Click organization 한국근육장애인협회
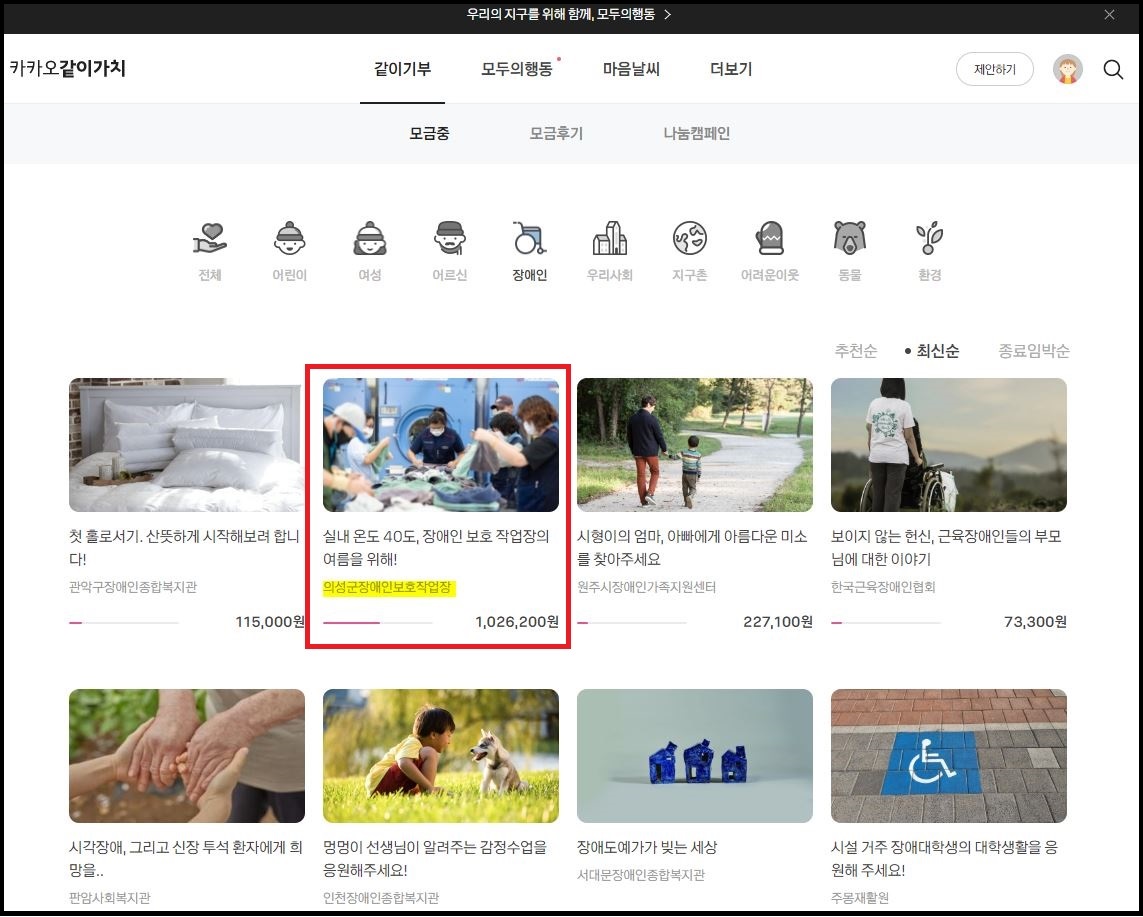This screenshot has width=1143, height=917. pyautogui.click(x=883, y=587)
